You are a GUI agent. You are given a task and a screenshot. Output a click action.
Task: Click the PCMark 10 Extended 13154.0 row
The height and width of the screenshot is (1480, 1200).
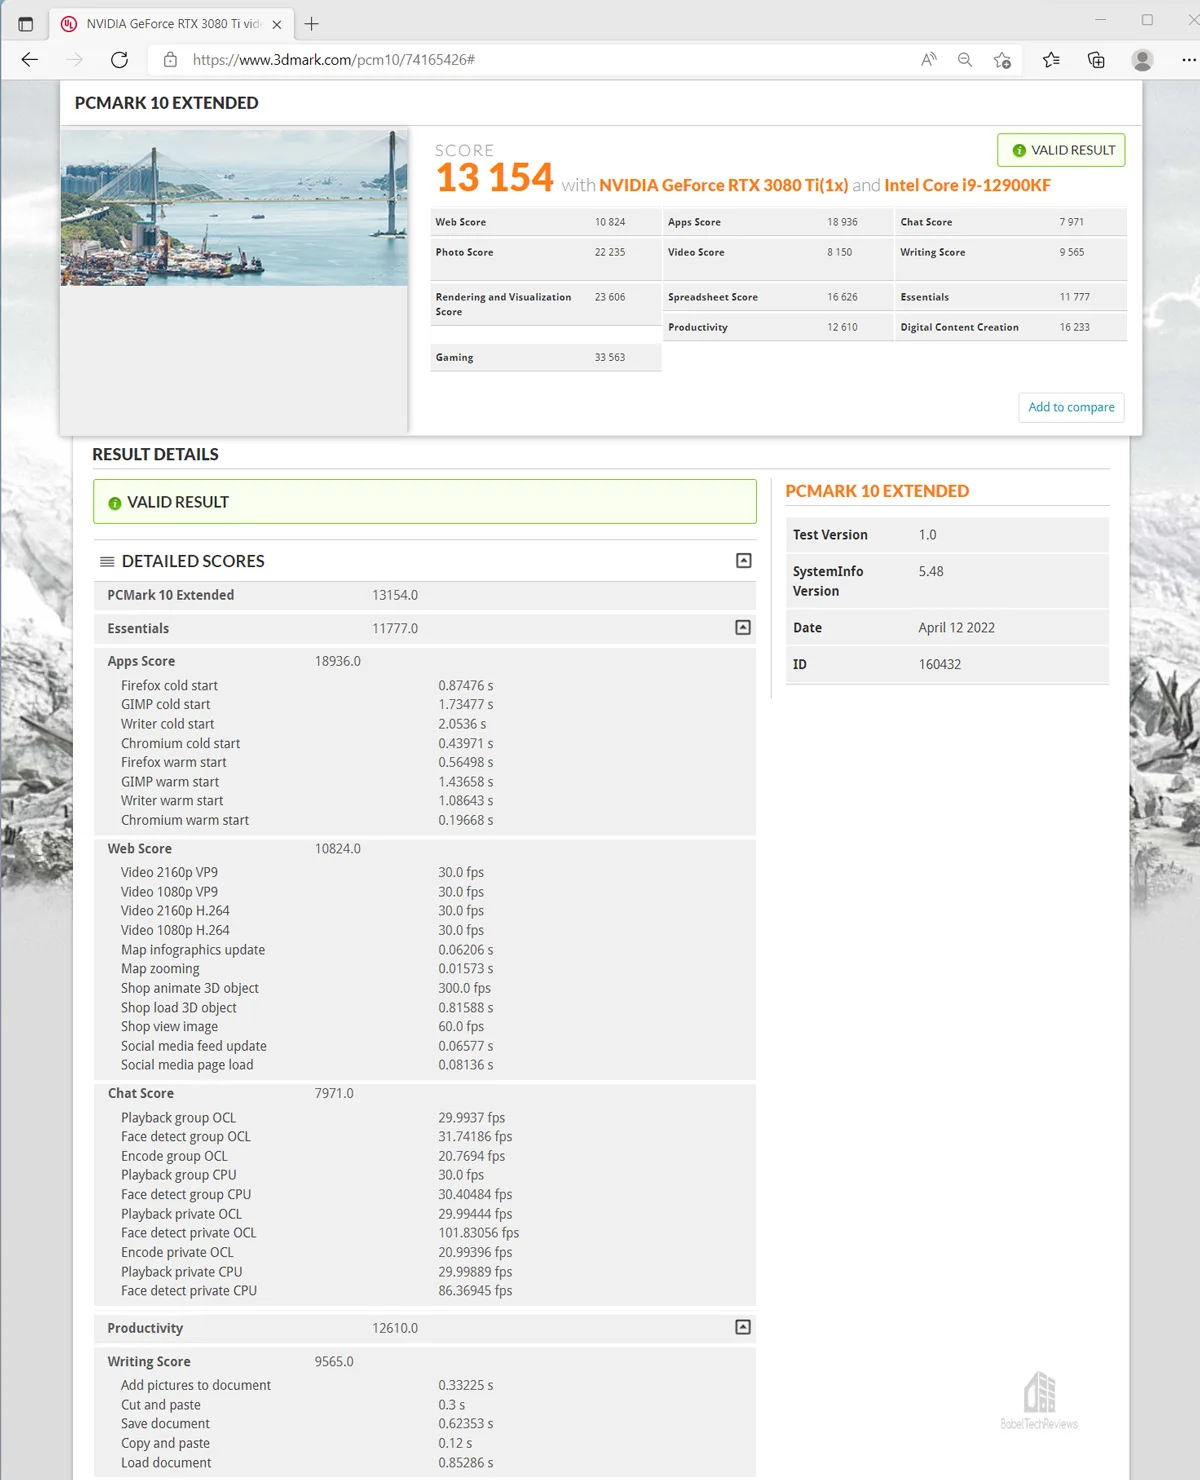[425, 595]
